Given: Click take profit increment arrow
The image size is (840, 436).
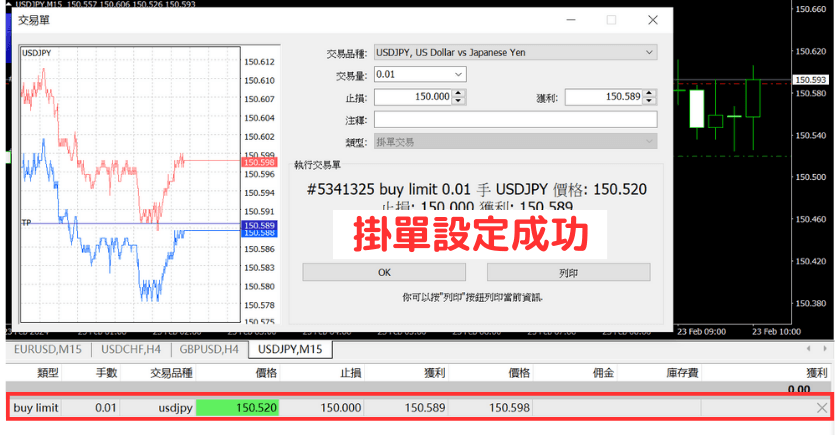Looking at the screenshot, I should [x=650, y=93].
